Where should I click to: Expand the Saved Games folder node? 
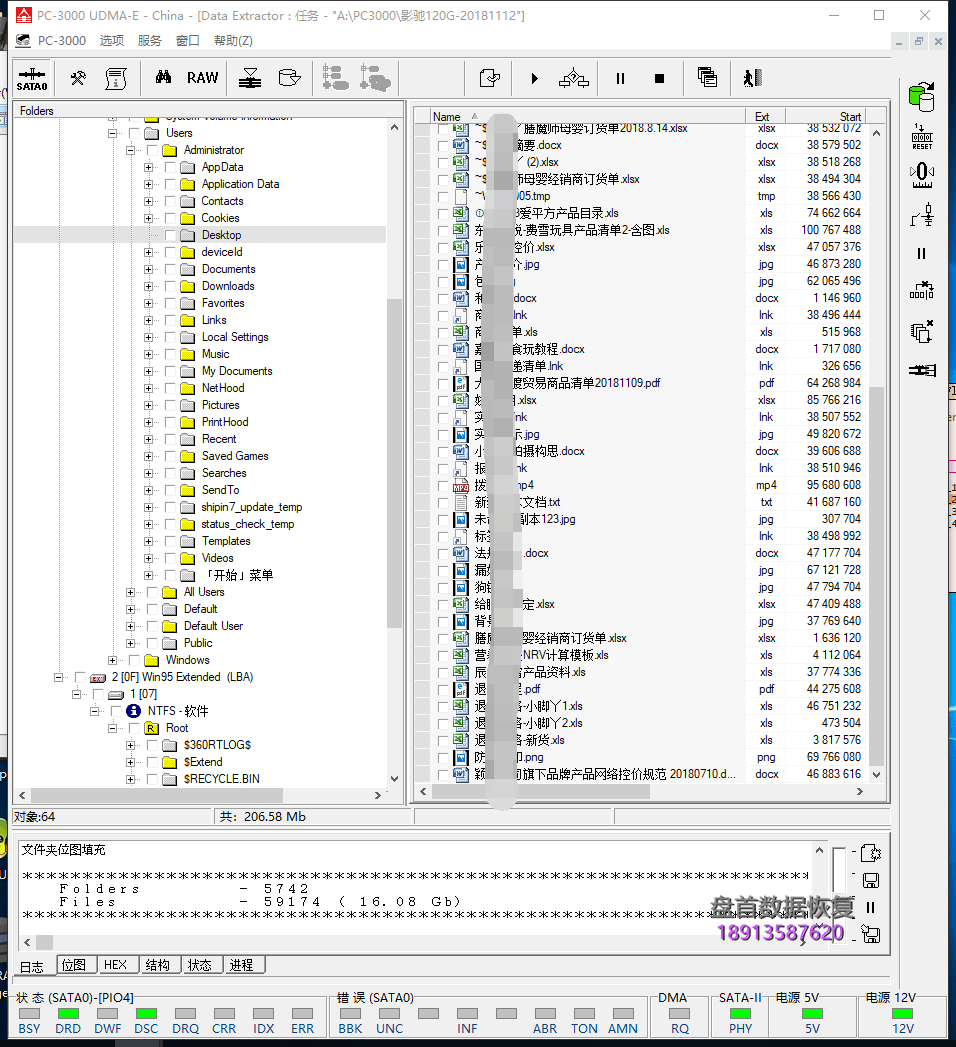148,456
